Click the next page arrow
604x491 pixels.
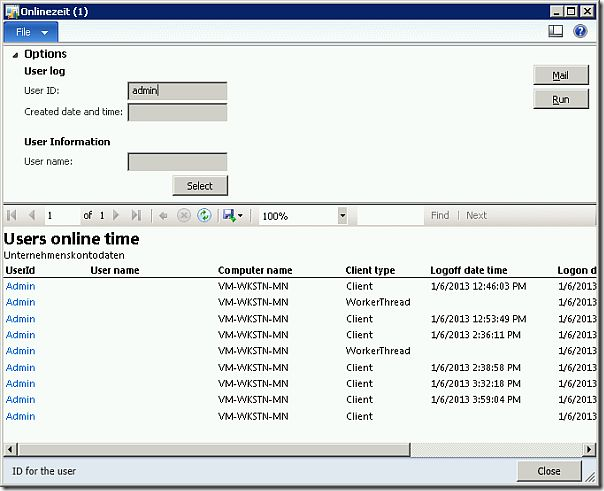coord(117,215)
